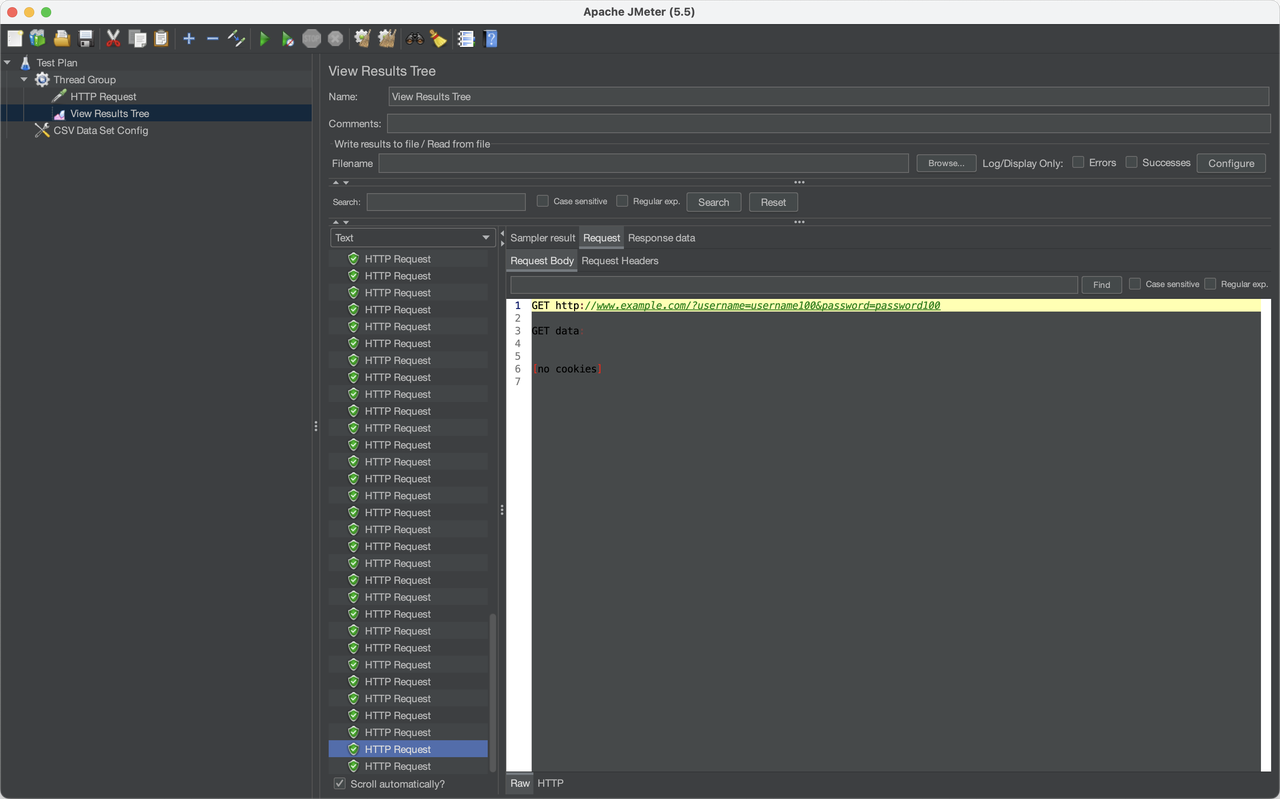Select the Request Body sub-tab
Screen dimensions: 1280x799
pyautogui.click(x=542, y=261)
